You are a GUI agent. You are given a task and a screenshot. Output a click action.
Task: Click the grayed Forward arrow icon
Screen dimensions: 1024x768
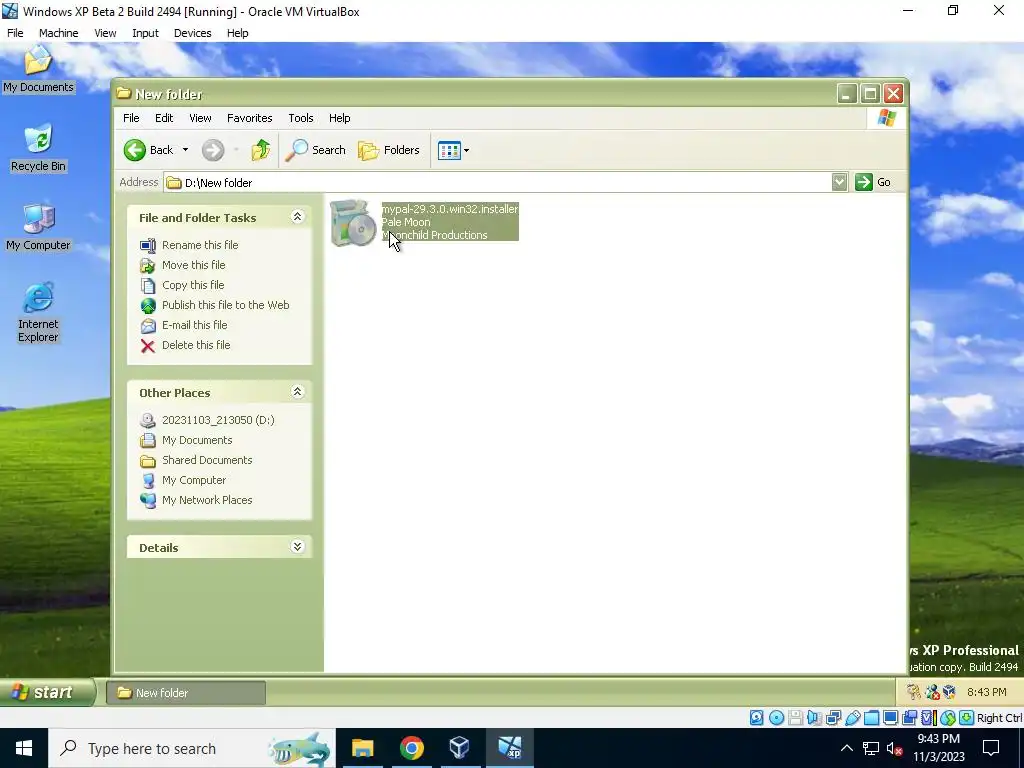pos(212,150)
